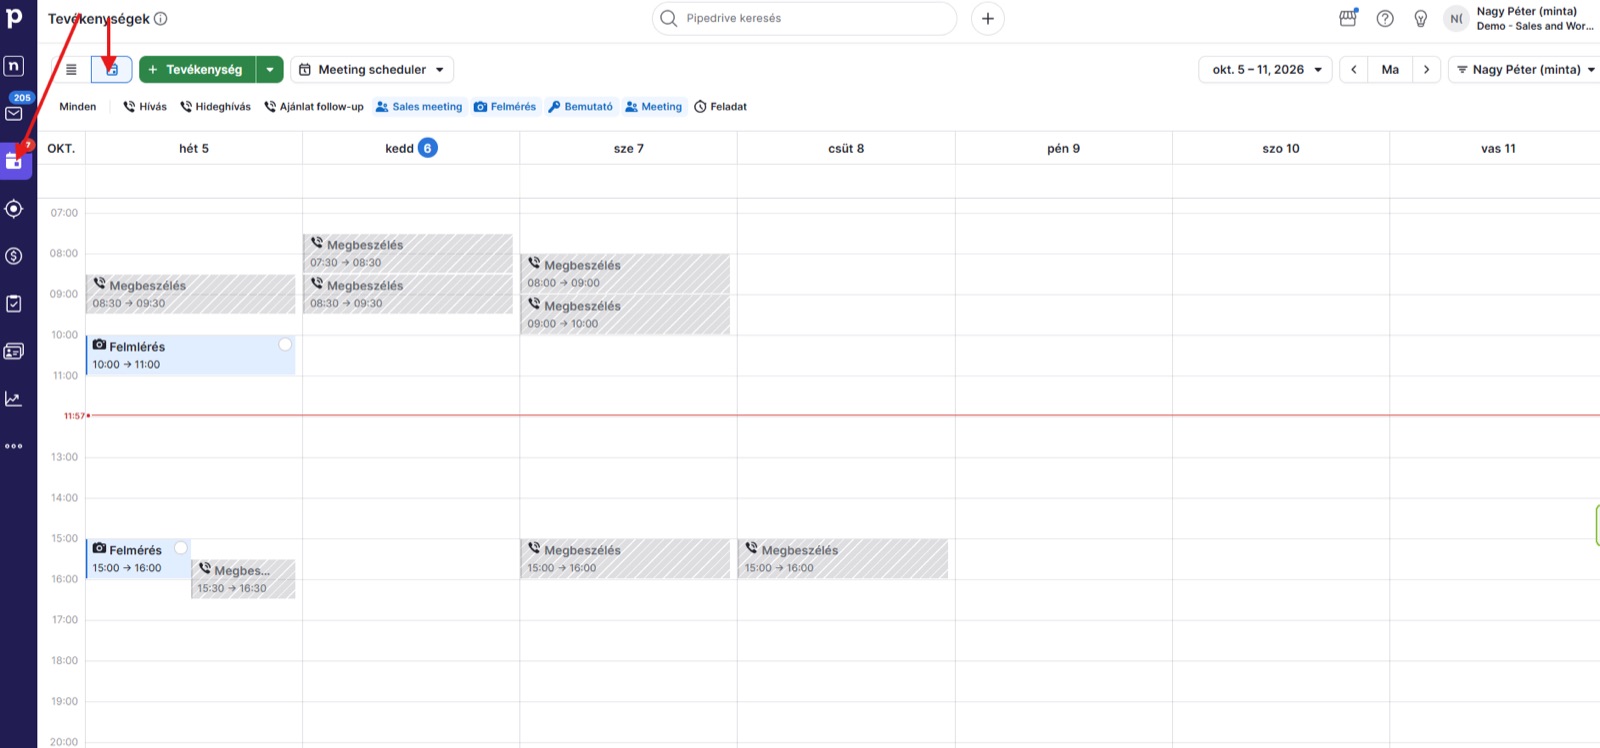Image resolution: width=1600 pixels, height=748 pixels.
Task: Click the green Tevékenység add button
Action: [198, 69]
